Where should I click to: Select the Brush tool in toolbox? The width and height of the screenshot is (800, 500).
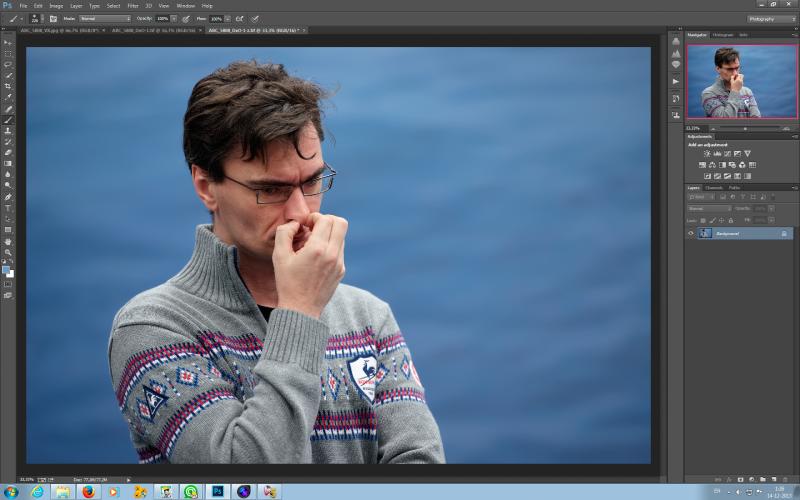click(x=8, y=120)
